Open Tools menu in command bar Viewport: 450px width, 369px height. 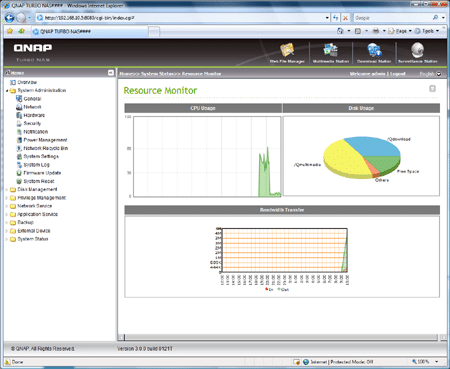[427, 31]
